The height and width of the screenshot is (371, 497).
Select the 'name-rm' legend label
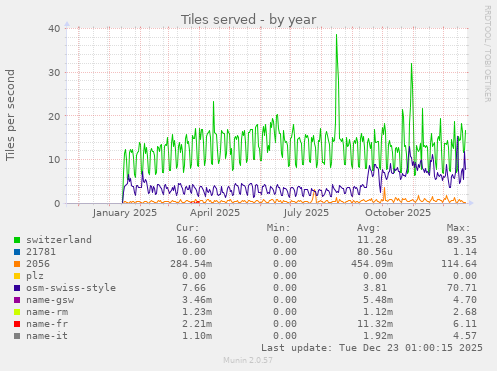47,312
